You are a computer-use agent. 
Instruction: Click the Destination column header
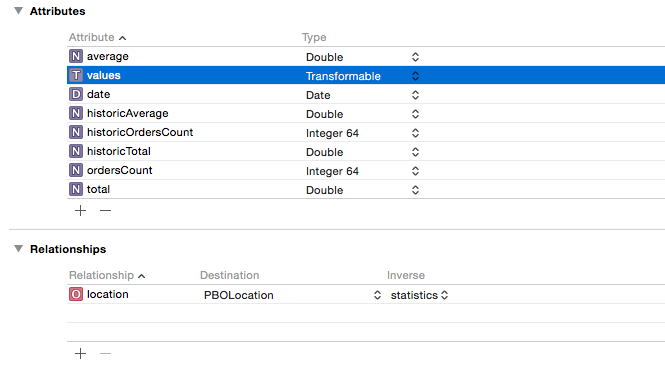point(229,275)
